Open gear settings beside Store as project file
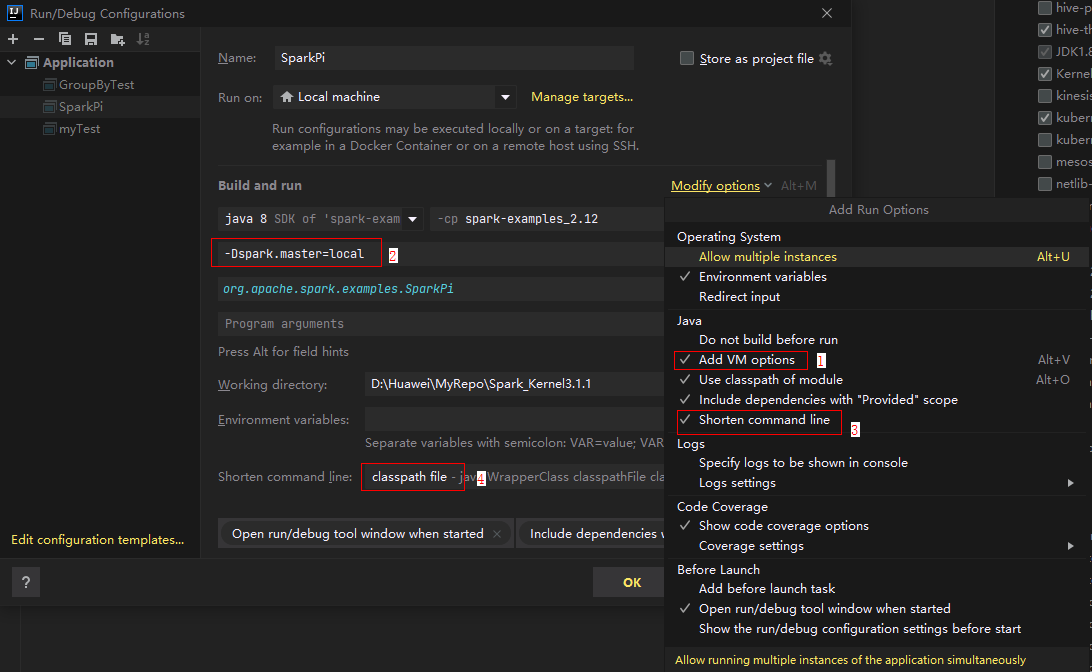The image size is (1092, 672). click(x=825, y=59)
